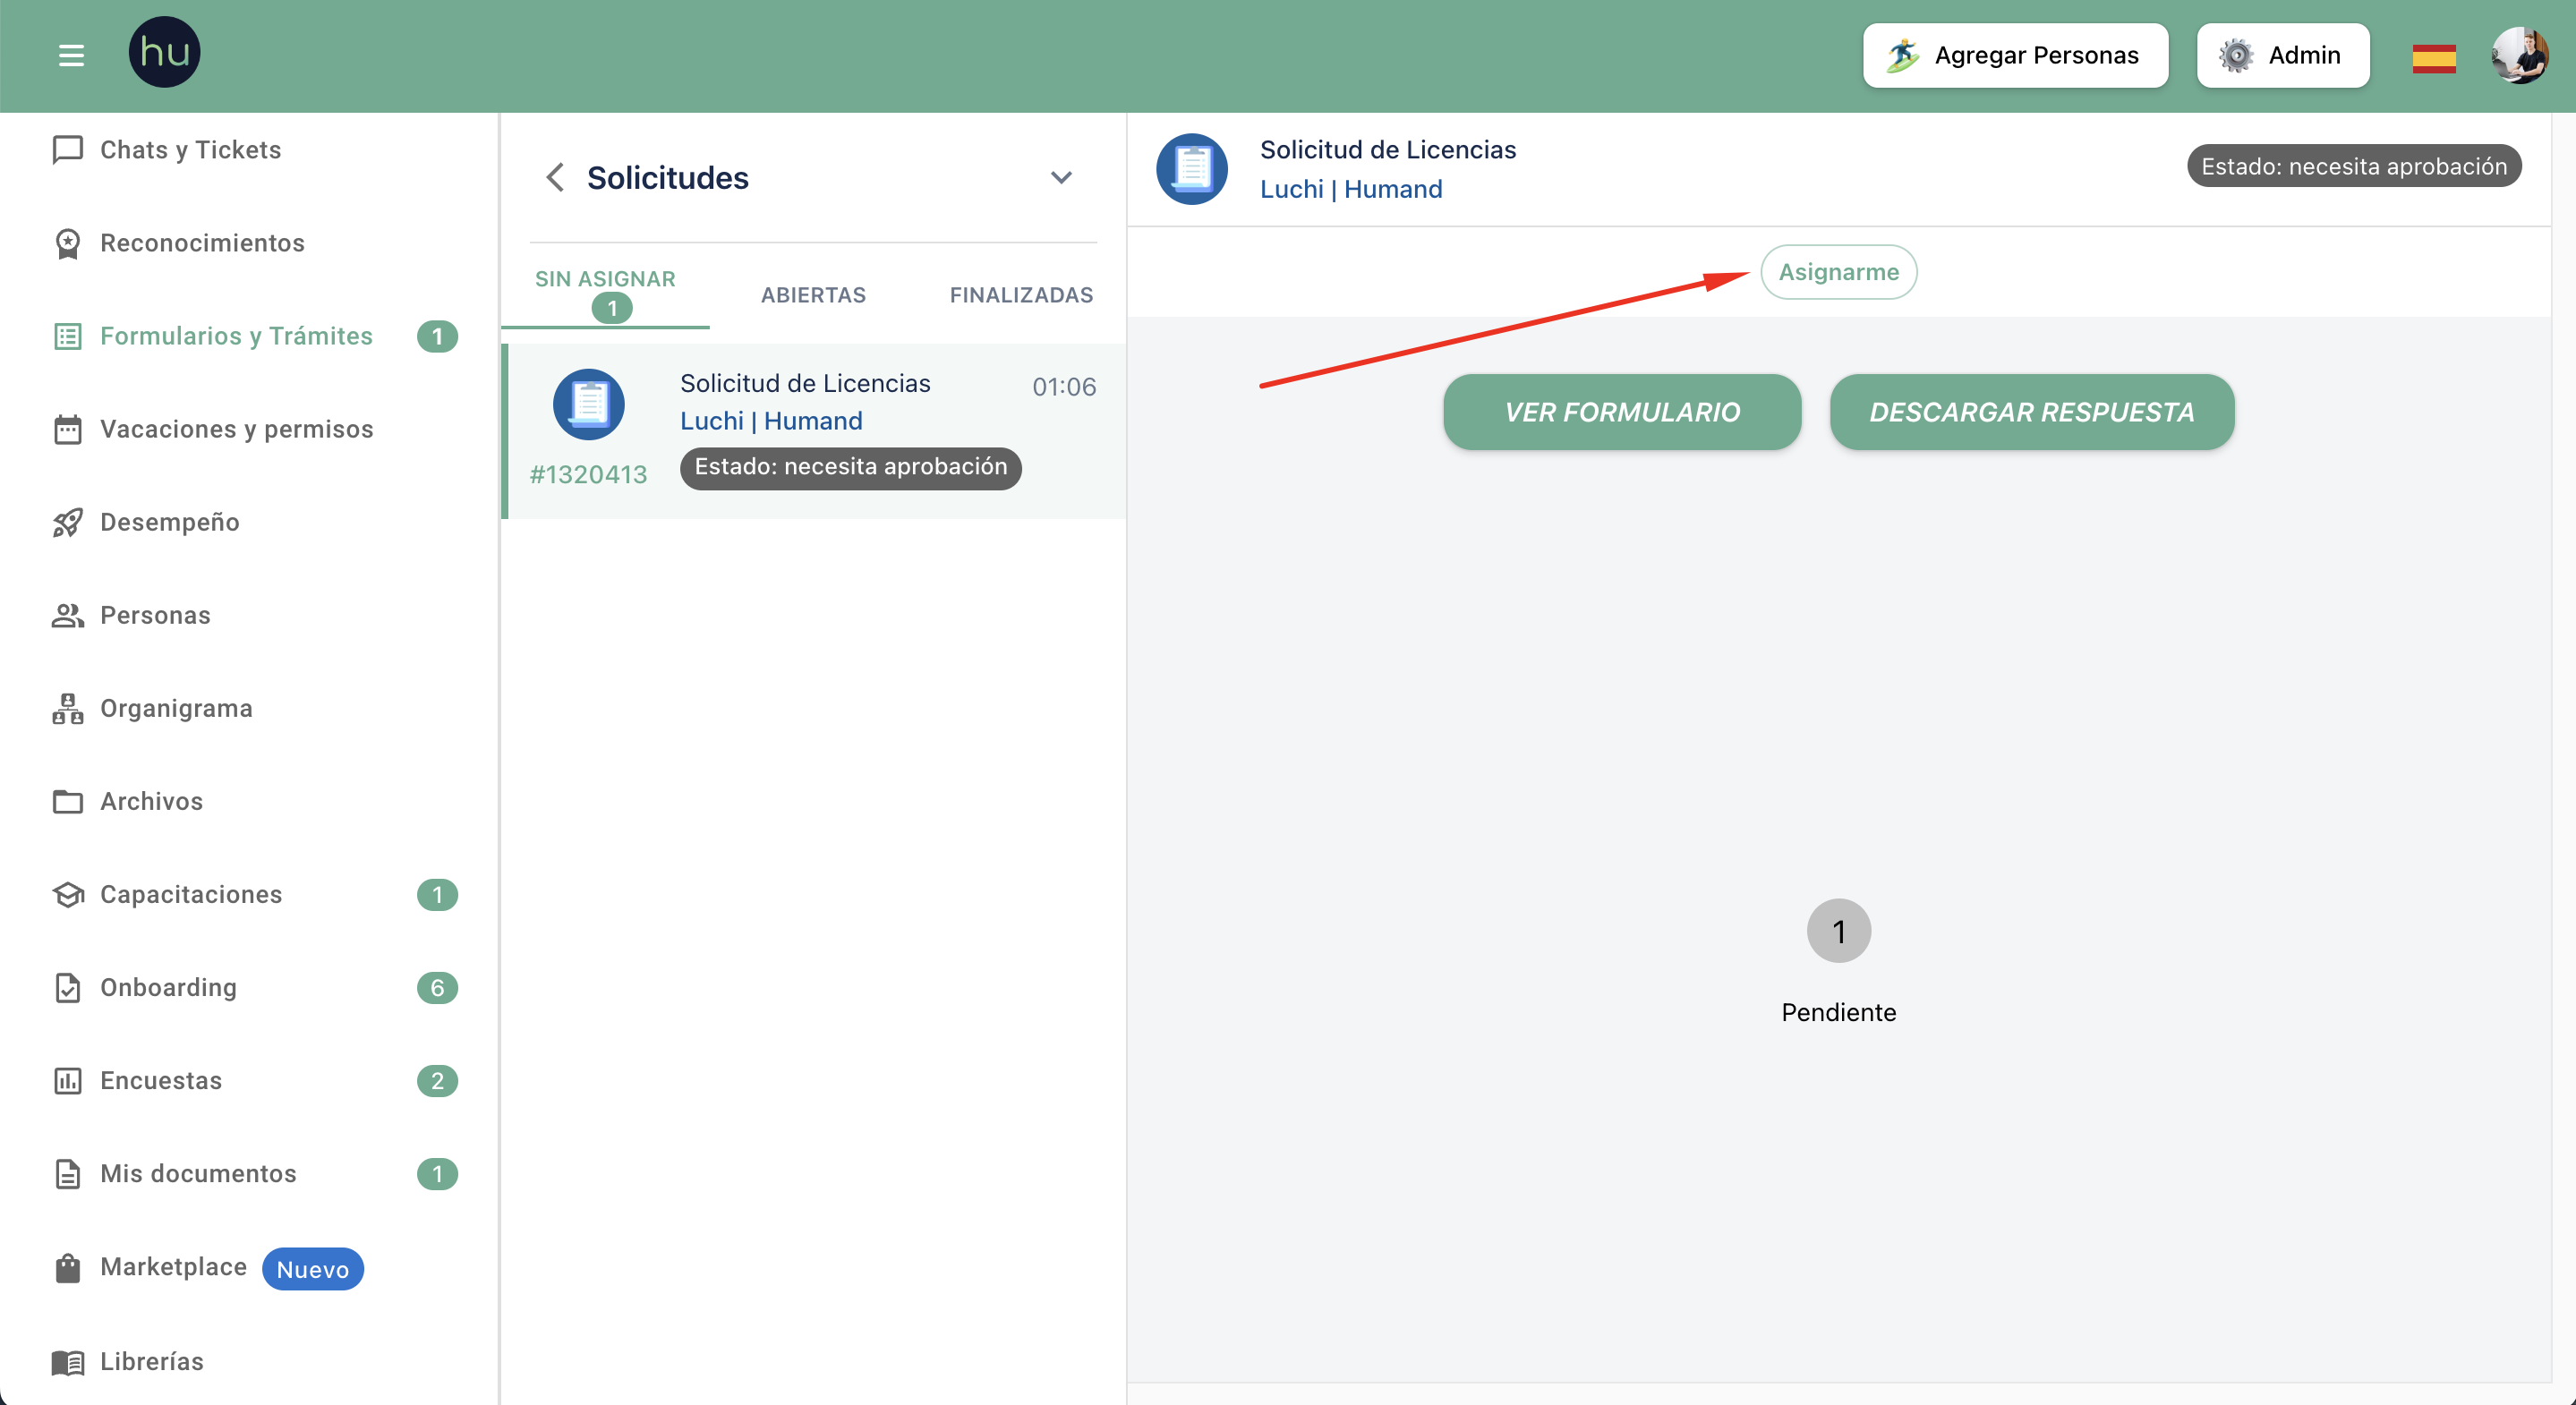Click the Humand 'hu' logo
The width and height of the screenshot is (2576, 1405).
tap(164, 52)
